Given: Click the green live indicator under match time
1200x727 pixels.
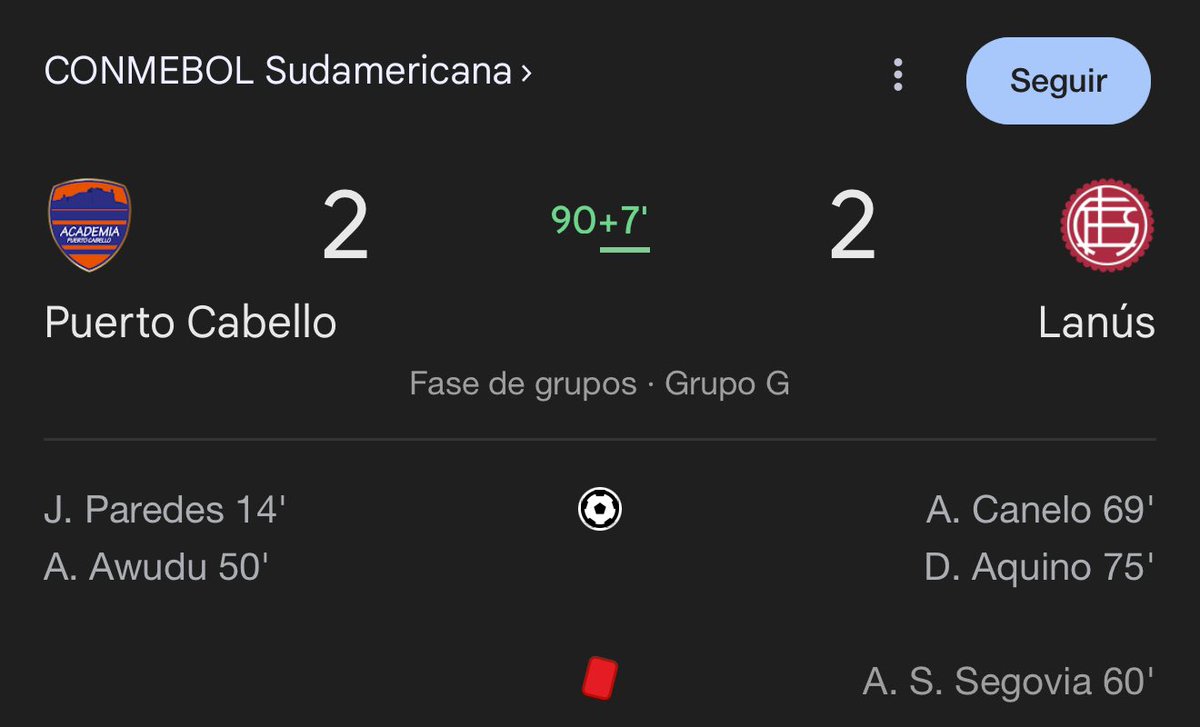Looking at the screenshot, I should [625, 249].
